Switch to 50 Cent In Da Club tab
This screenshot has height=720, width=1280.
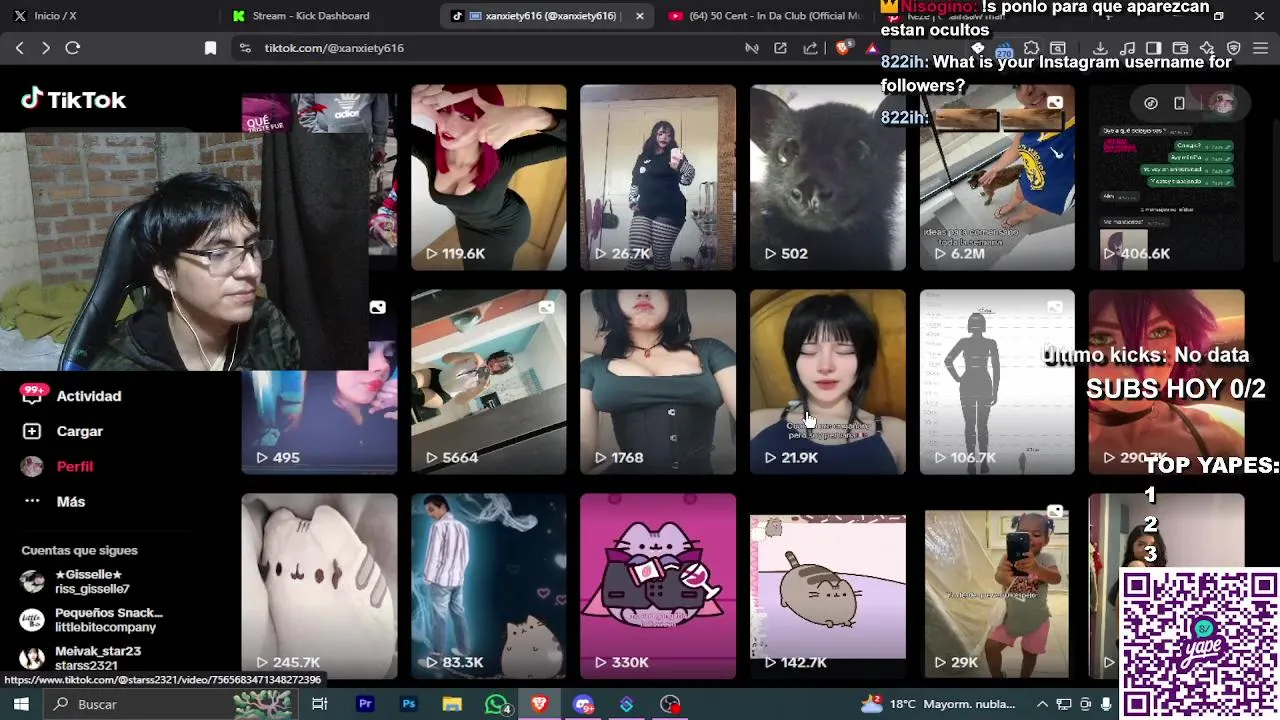point(765,16)
